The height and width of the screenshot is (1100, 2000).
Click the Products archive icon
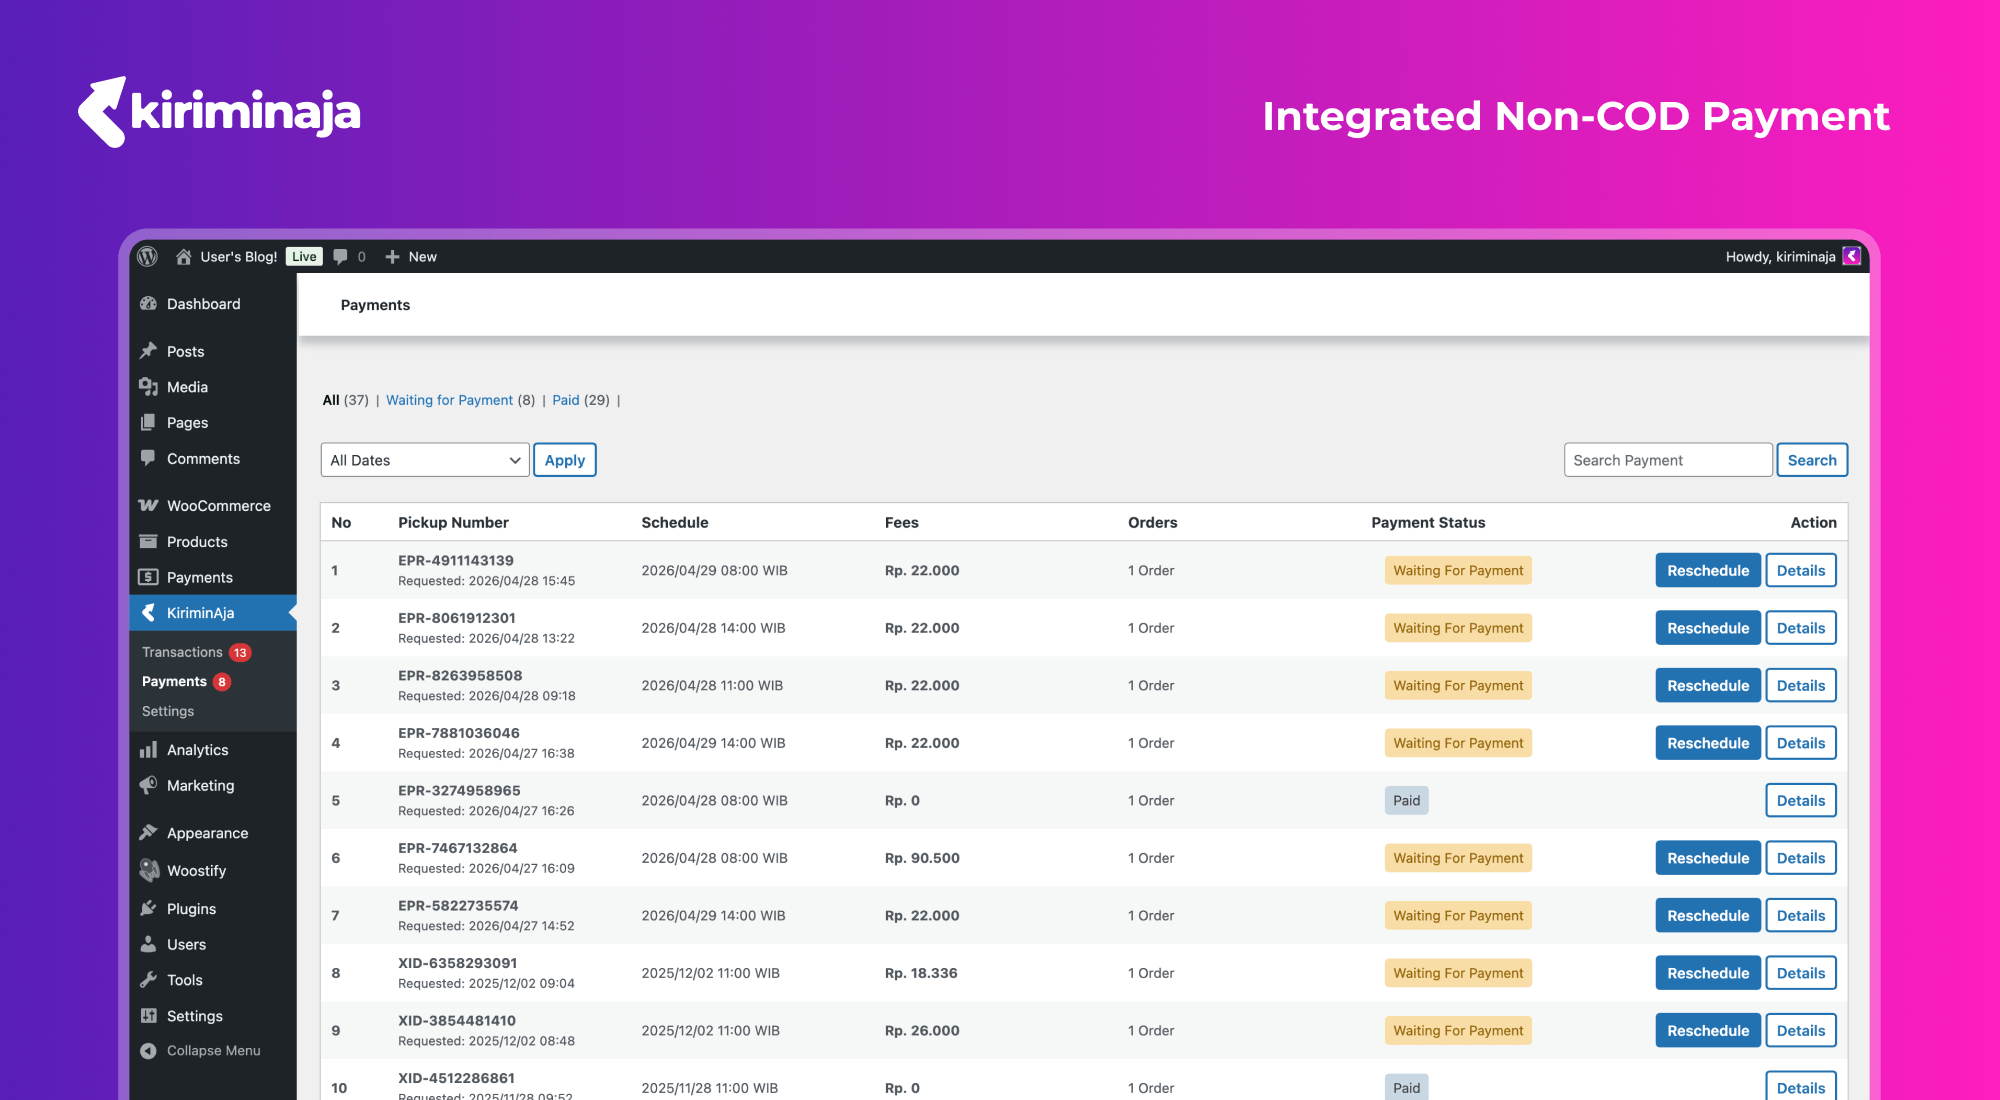tap(149, 542)
